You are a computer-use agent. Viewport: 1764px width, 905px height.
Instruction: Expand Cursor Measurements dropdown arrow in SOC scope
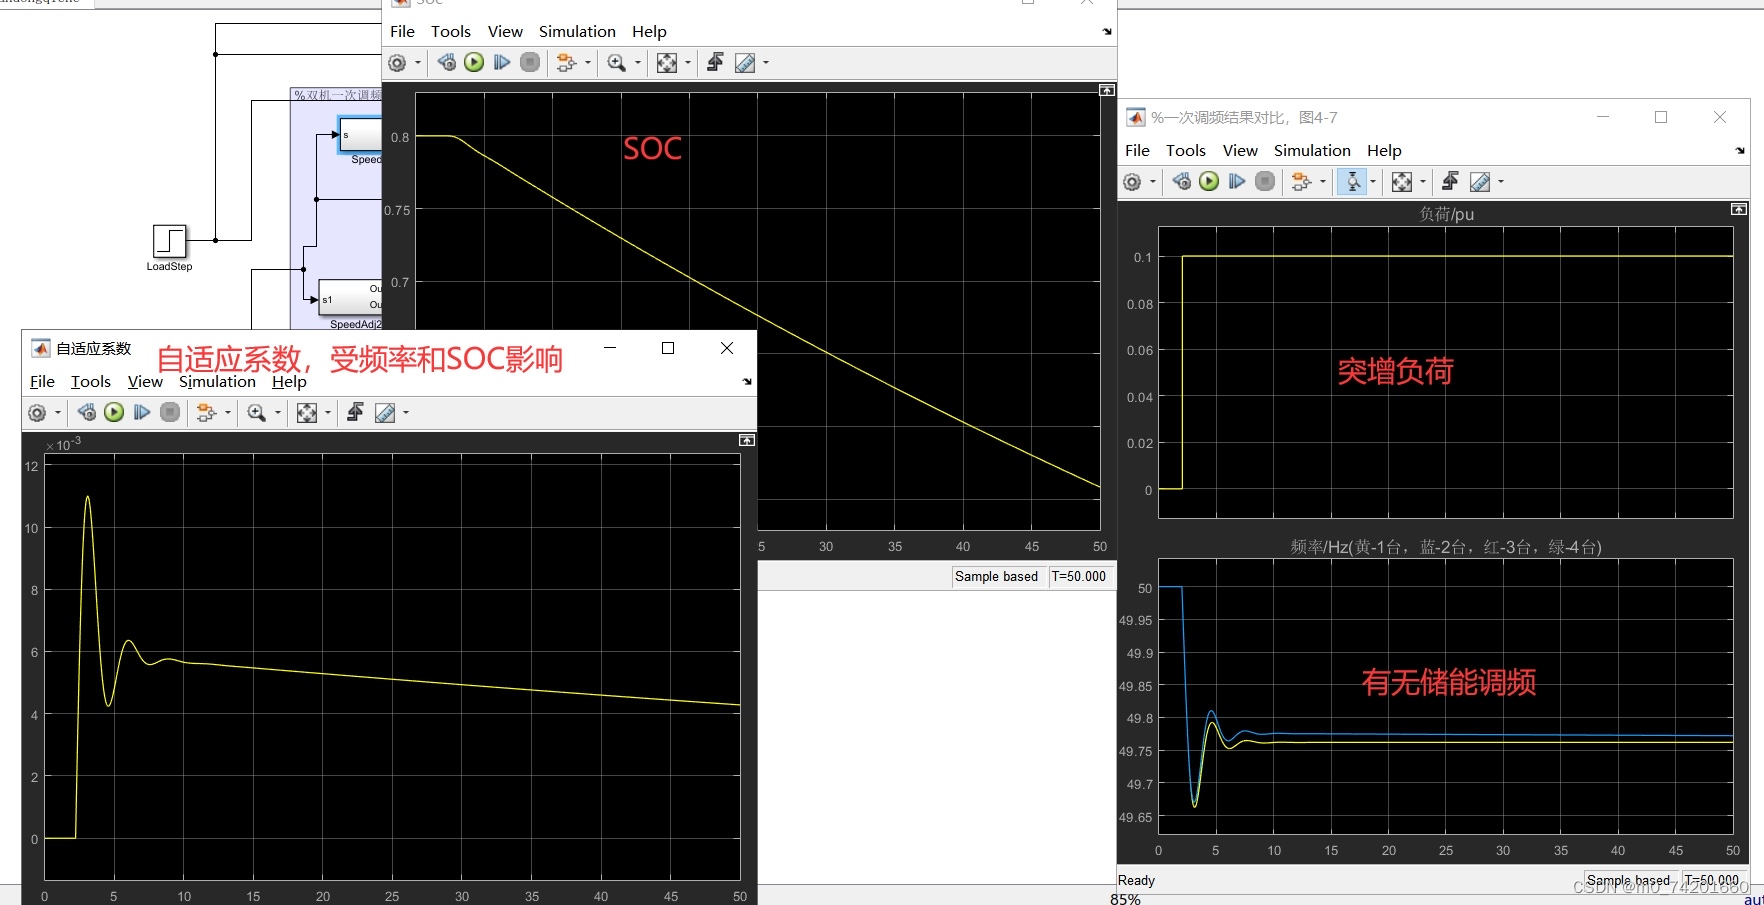tap(766, 63)
